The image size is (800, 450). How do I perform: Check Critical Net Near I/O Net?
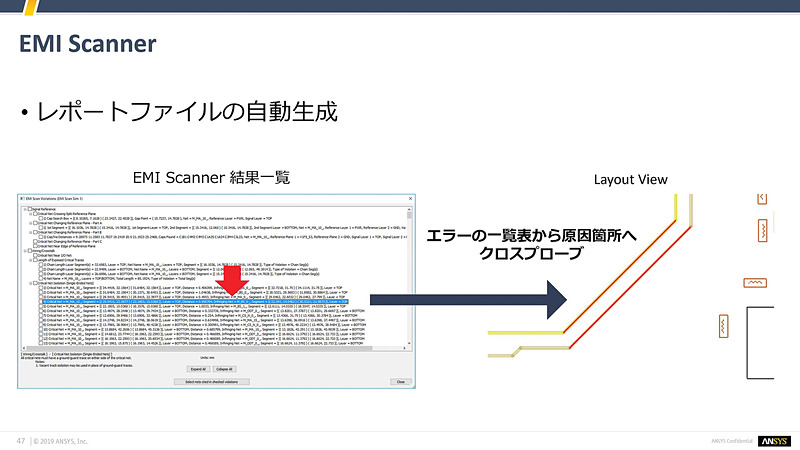pos(35,255)
